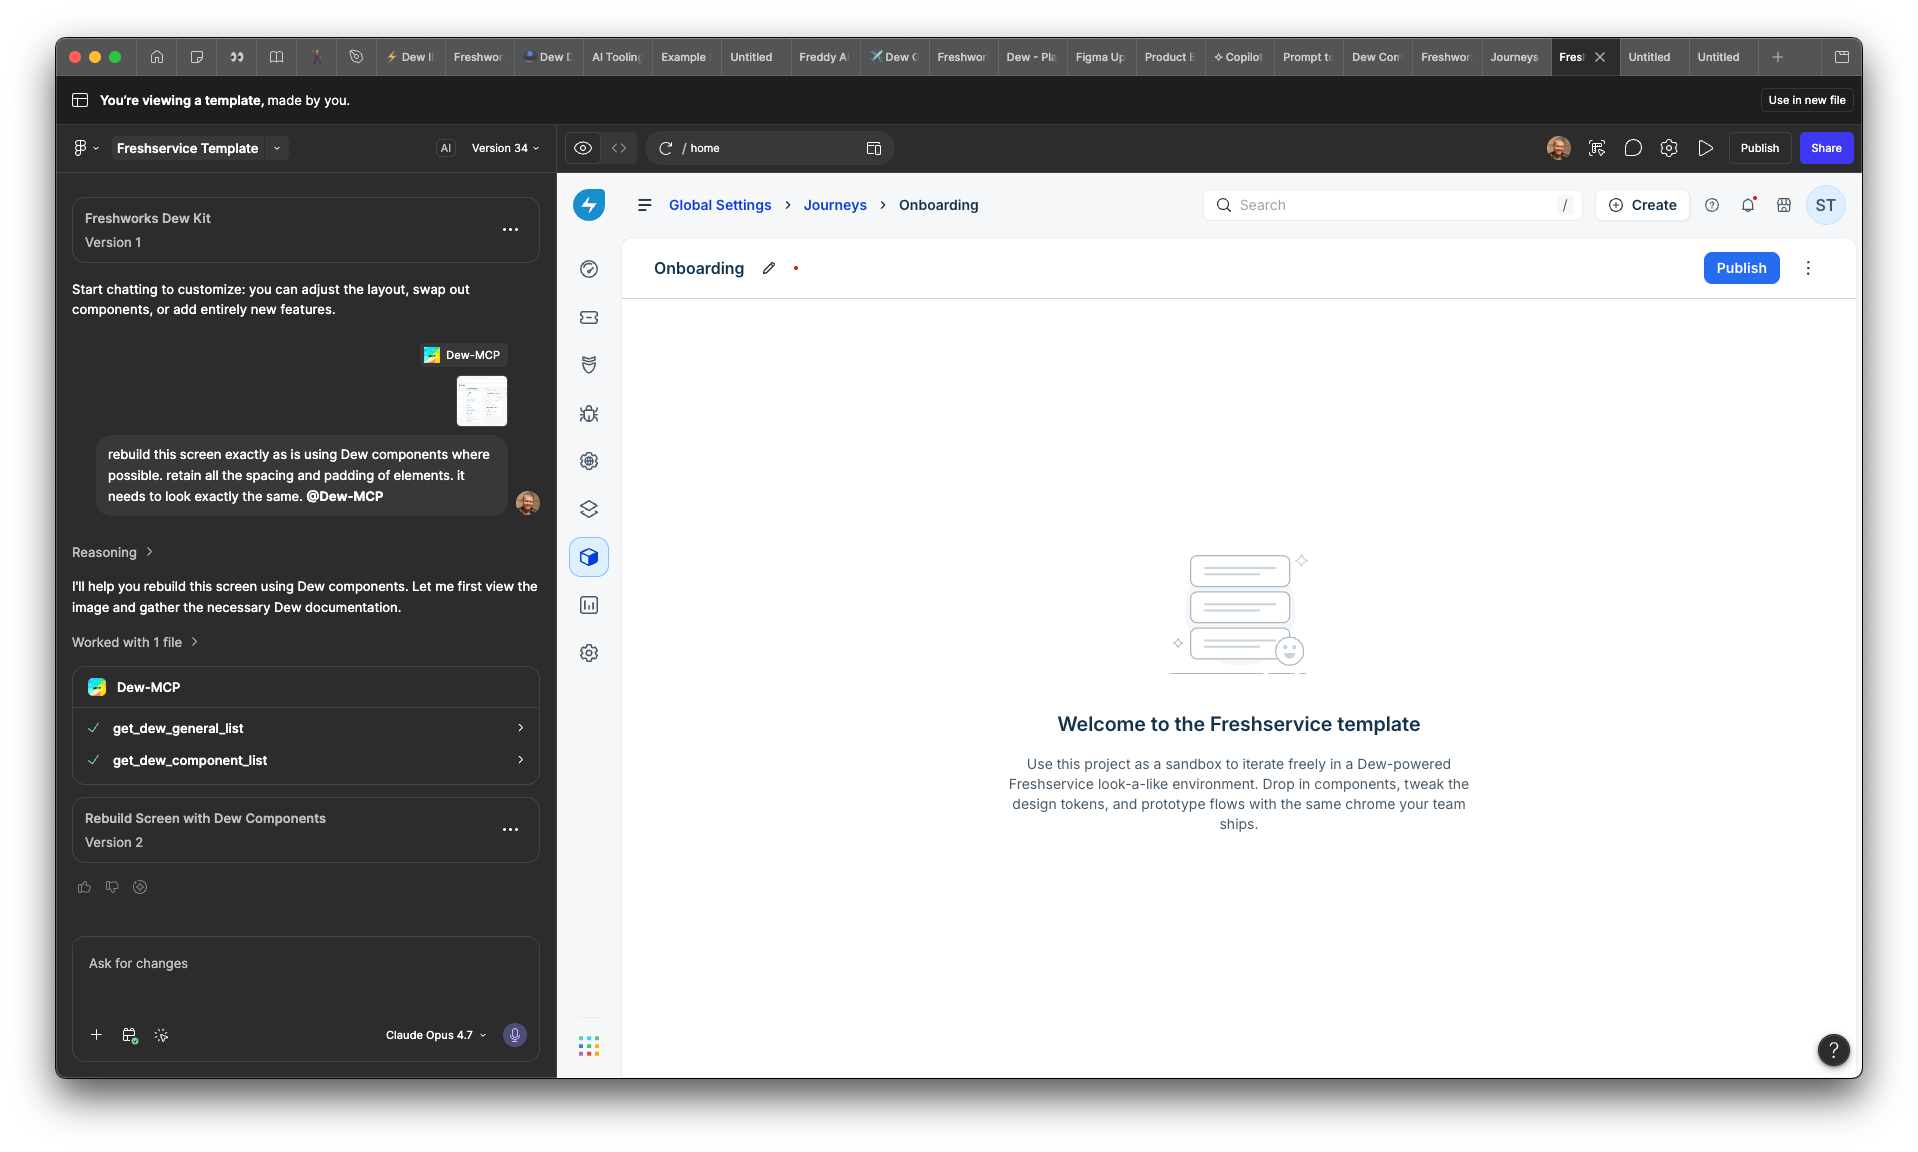Image resolution: width=1918 pixels, height=1152 pixels.
Task: Click into the Search field
Action: tap(1393, 205)
